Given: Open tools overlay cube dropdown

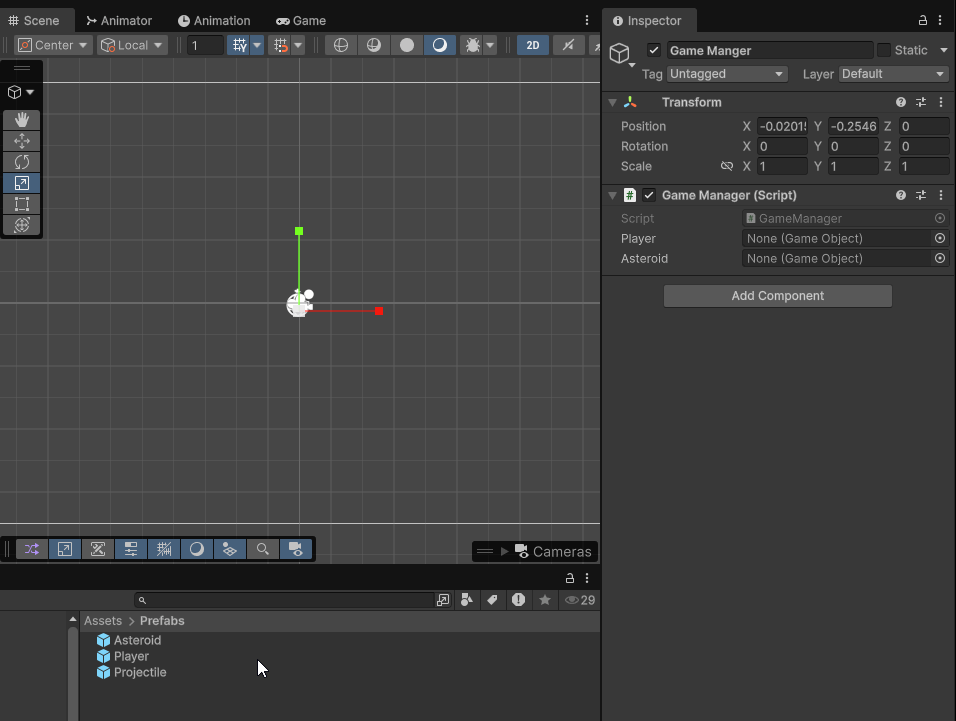Looking at the screenshot, I should [x=21, y=92].
